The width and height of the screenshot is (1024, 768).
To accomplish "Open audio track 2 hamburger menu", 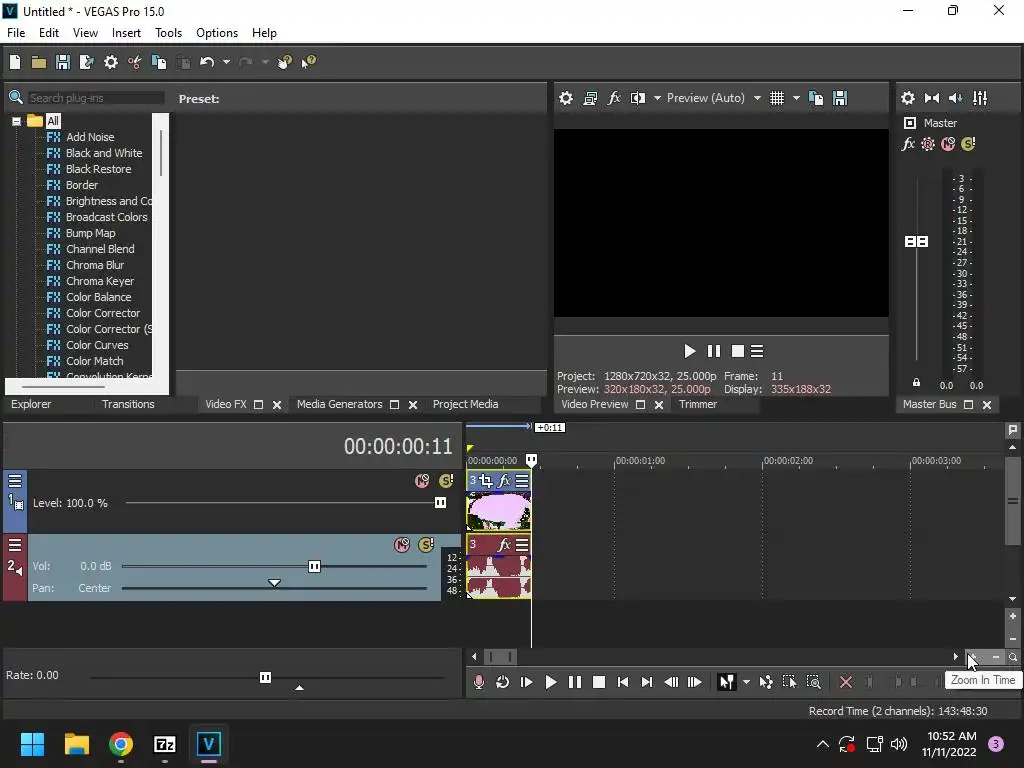I will tap(15, 545).
